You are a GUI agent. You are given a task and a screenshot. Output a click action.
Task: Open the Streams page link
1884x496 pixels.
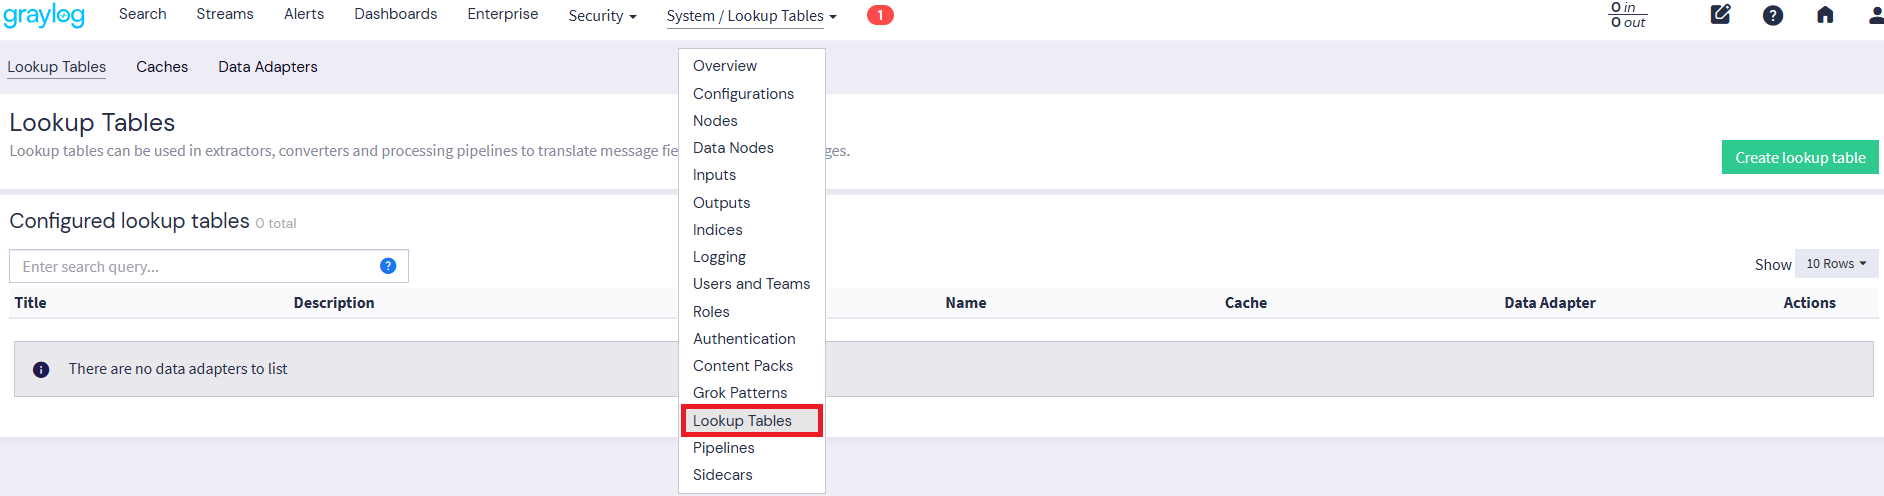click(x=225, y=14)
